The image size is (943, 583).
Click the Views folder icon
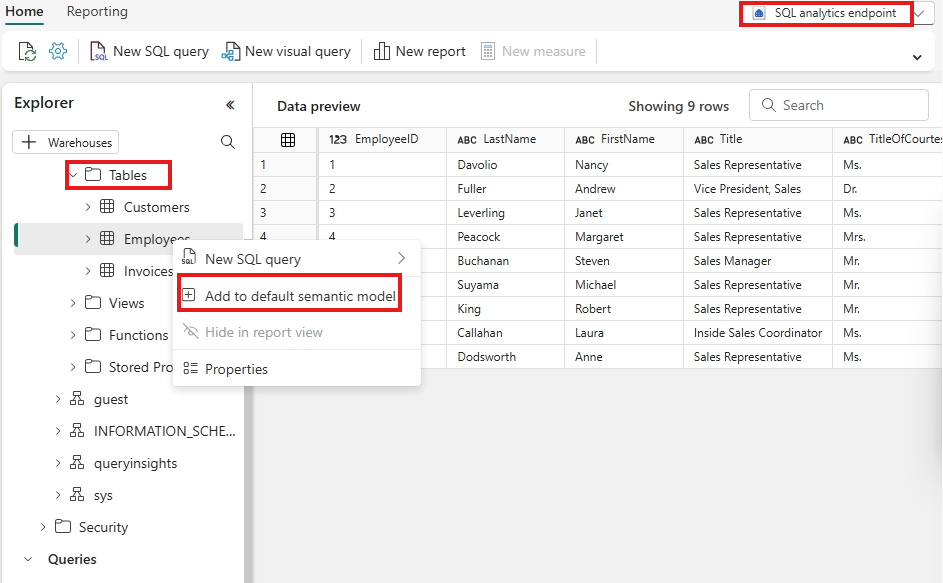(93, 302)
